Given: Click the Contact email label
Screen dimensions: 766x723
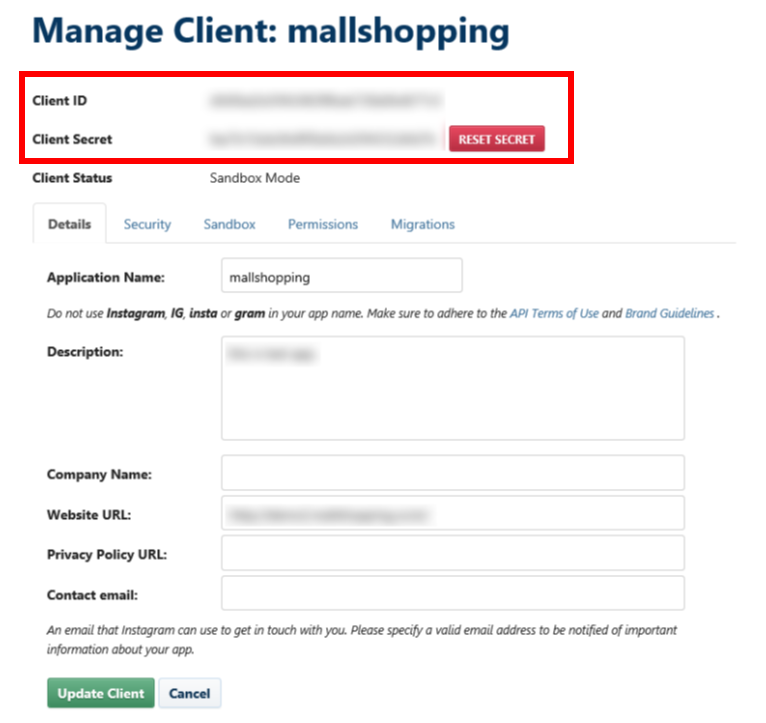Looking at the screenshot, I should (92, 595).
